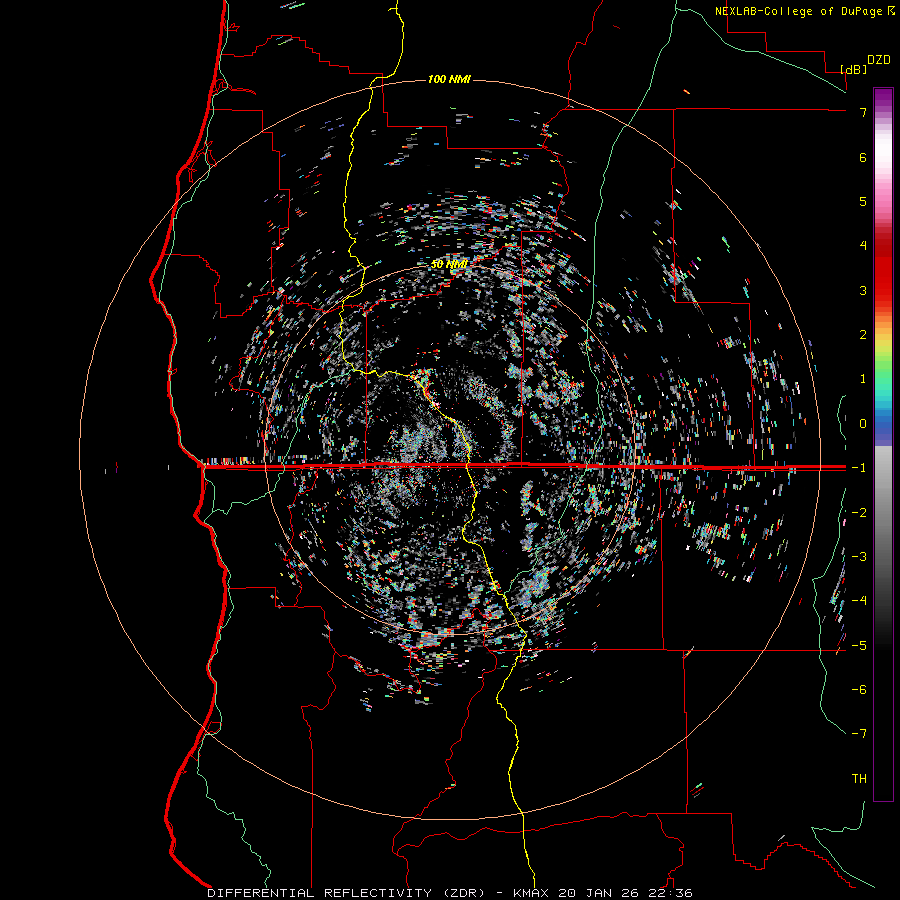The width and height of the screenshot is (900, 900).
Task: Click the TH label on the scale
Action: 859,779
